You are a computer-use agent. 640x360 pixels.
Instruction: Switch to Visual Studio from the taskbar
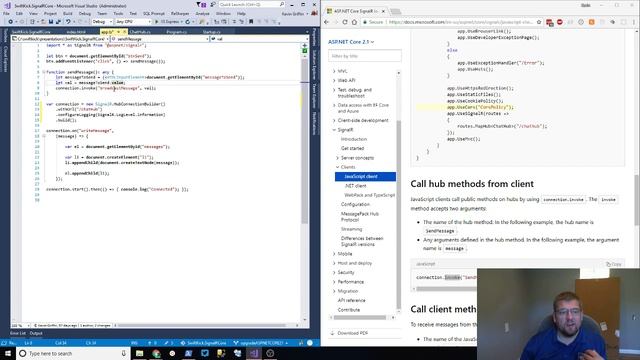tap(254, 353)
